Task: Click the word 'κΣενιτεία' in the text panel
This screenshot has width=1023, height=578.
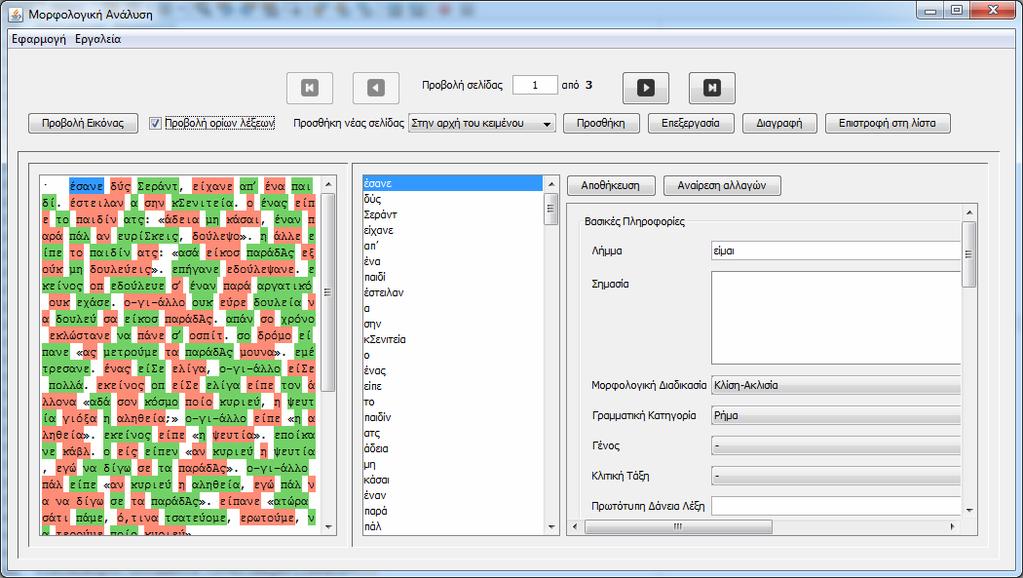Action: tap(203, 203)
